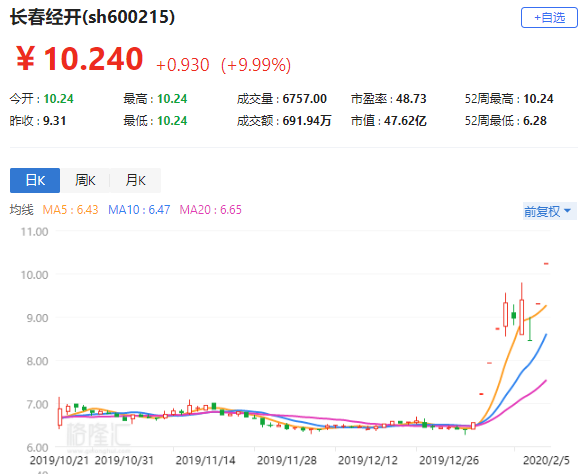Click the current price ¥10.240
Image resolution: width=580 pixels, height=474 pixels.
79,58
